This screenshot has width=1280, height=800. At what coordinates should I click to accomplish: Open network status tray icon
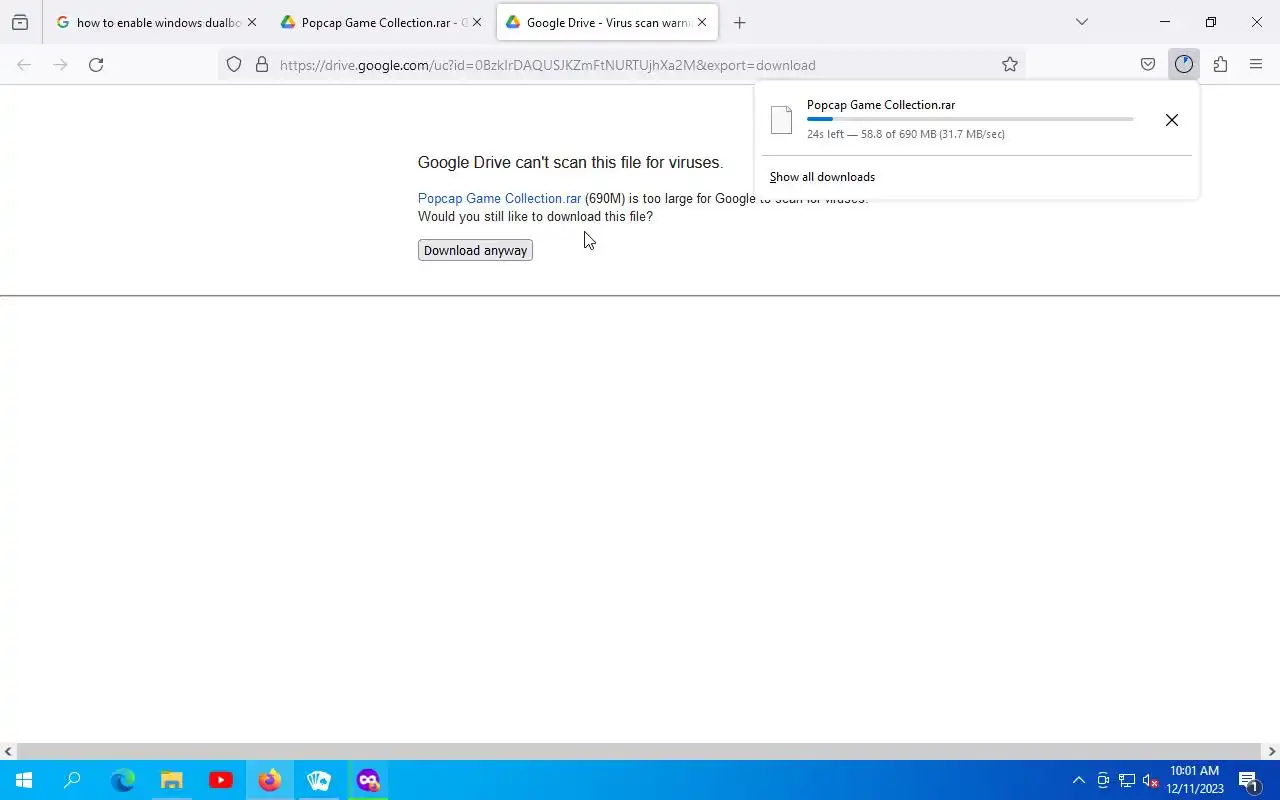1127,780
